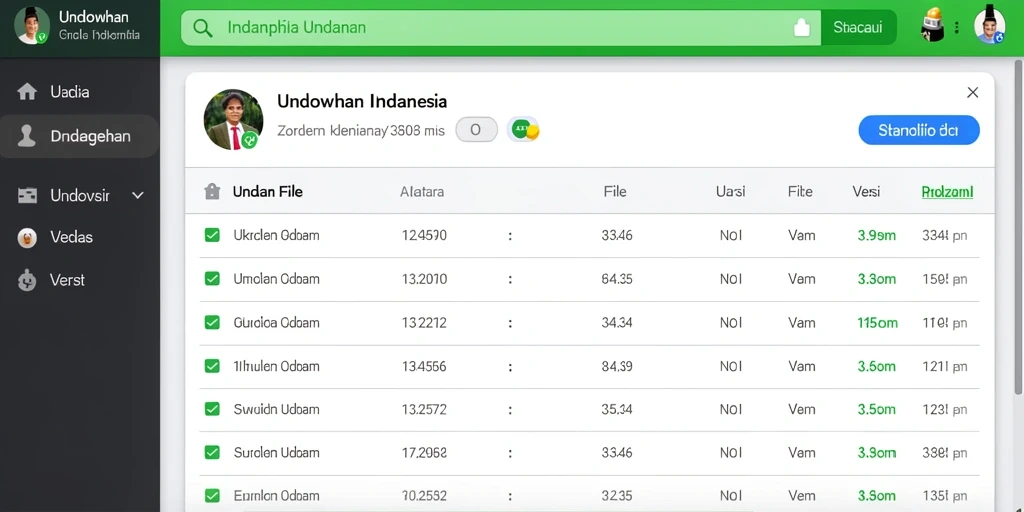Open the Uadia home icon

27,91
